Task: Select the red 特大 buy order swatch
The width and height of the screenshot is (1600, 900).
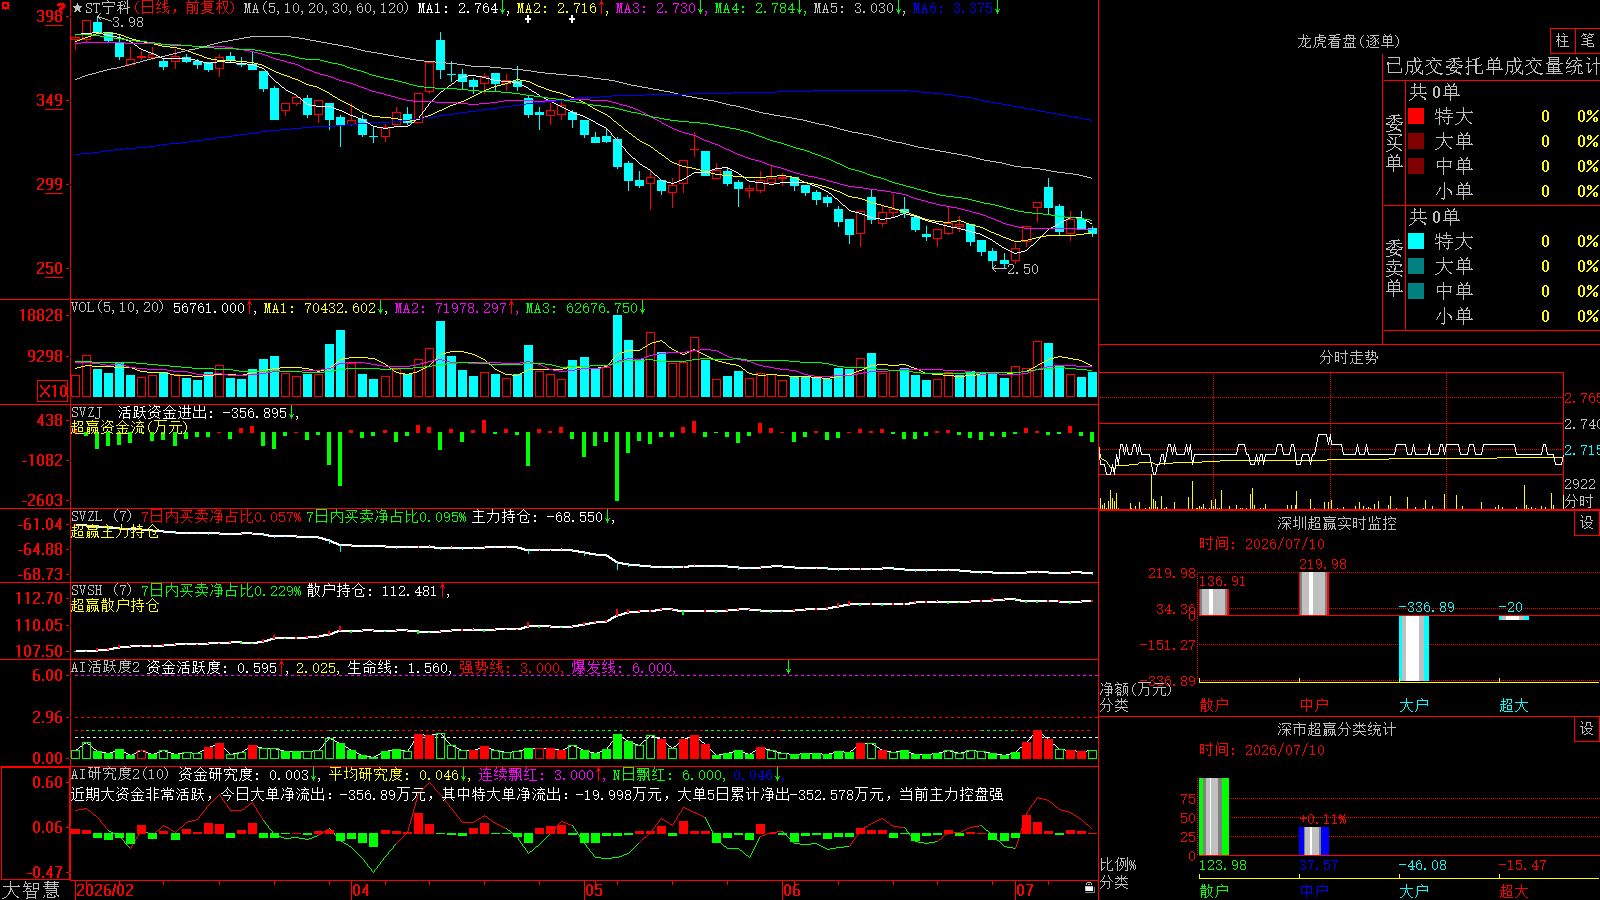Action: [1416, 116]
